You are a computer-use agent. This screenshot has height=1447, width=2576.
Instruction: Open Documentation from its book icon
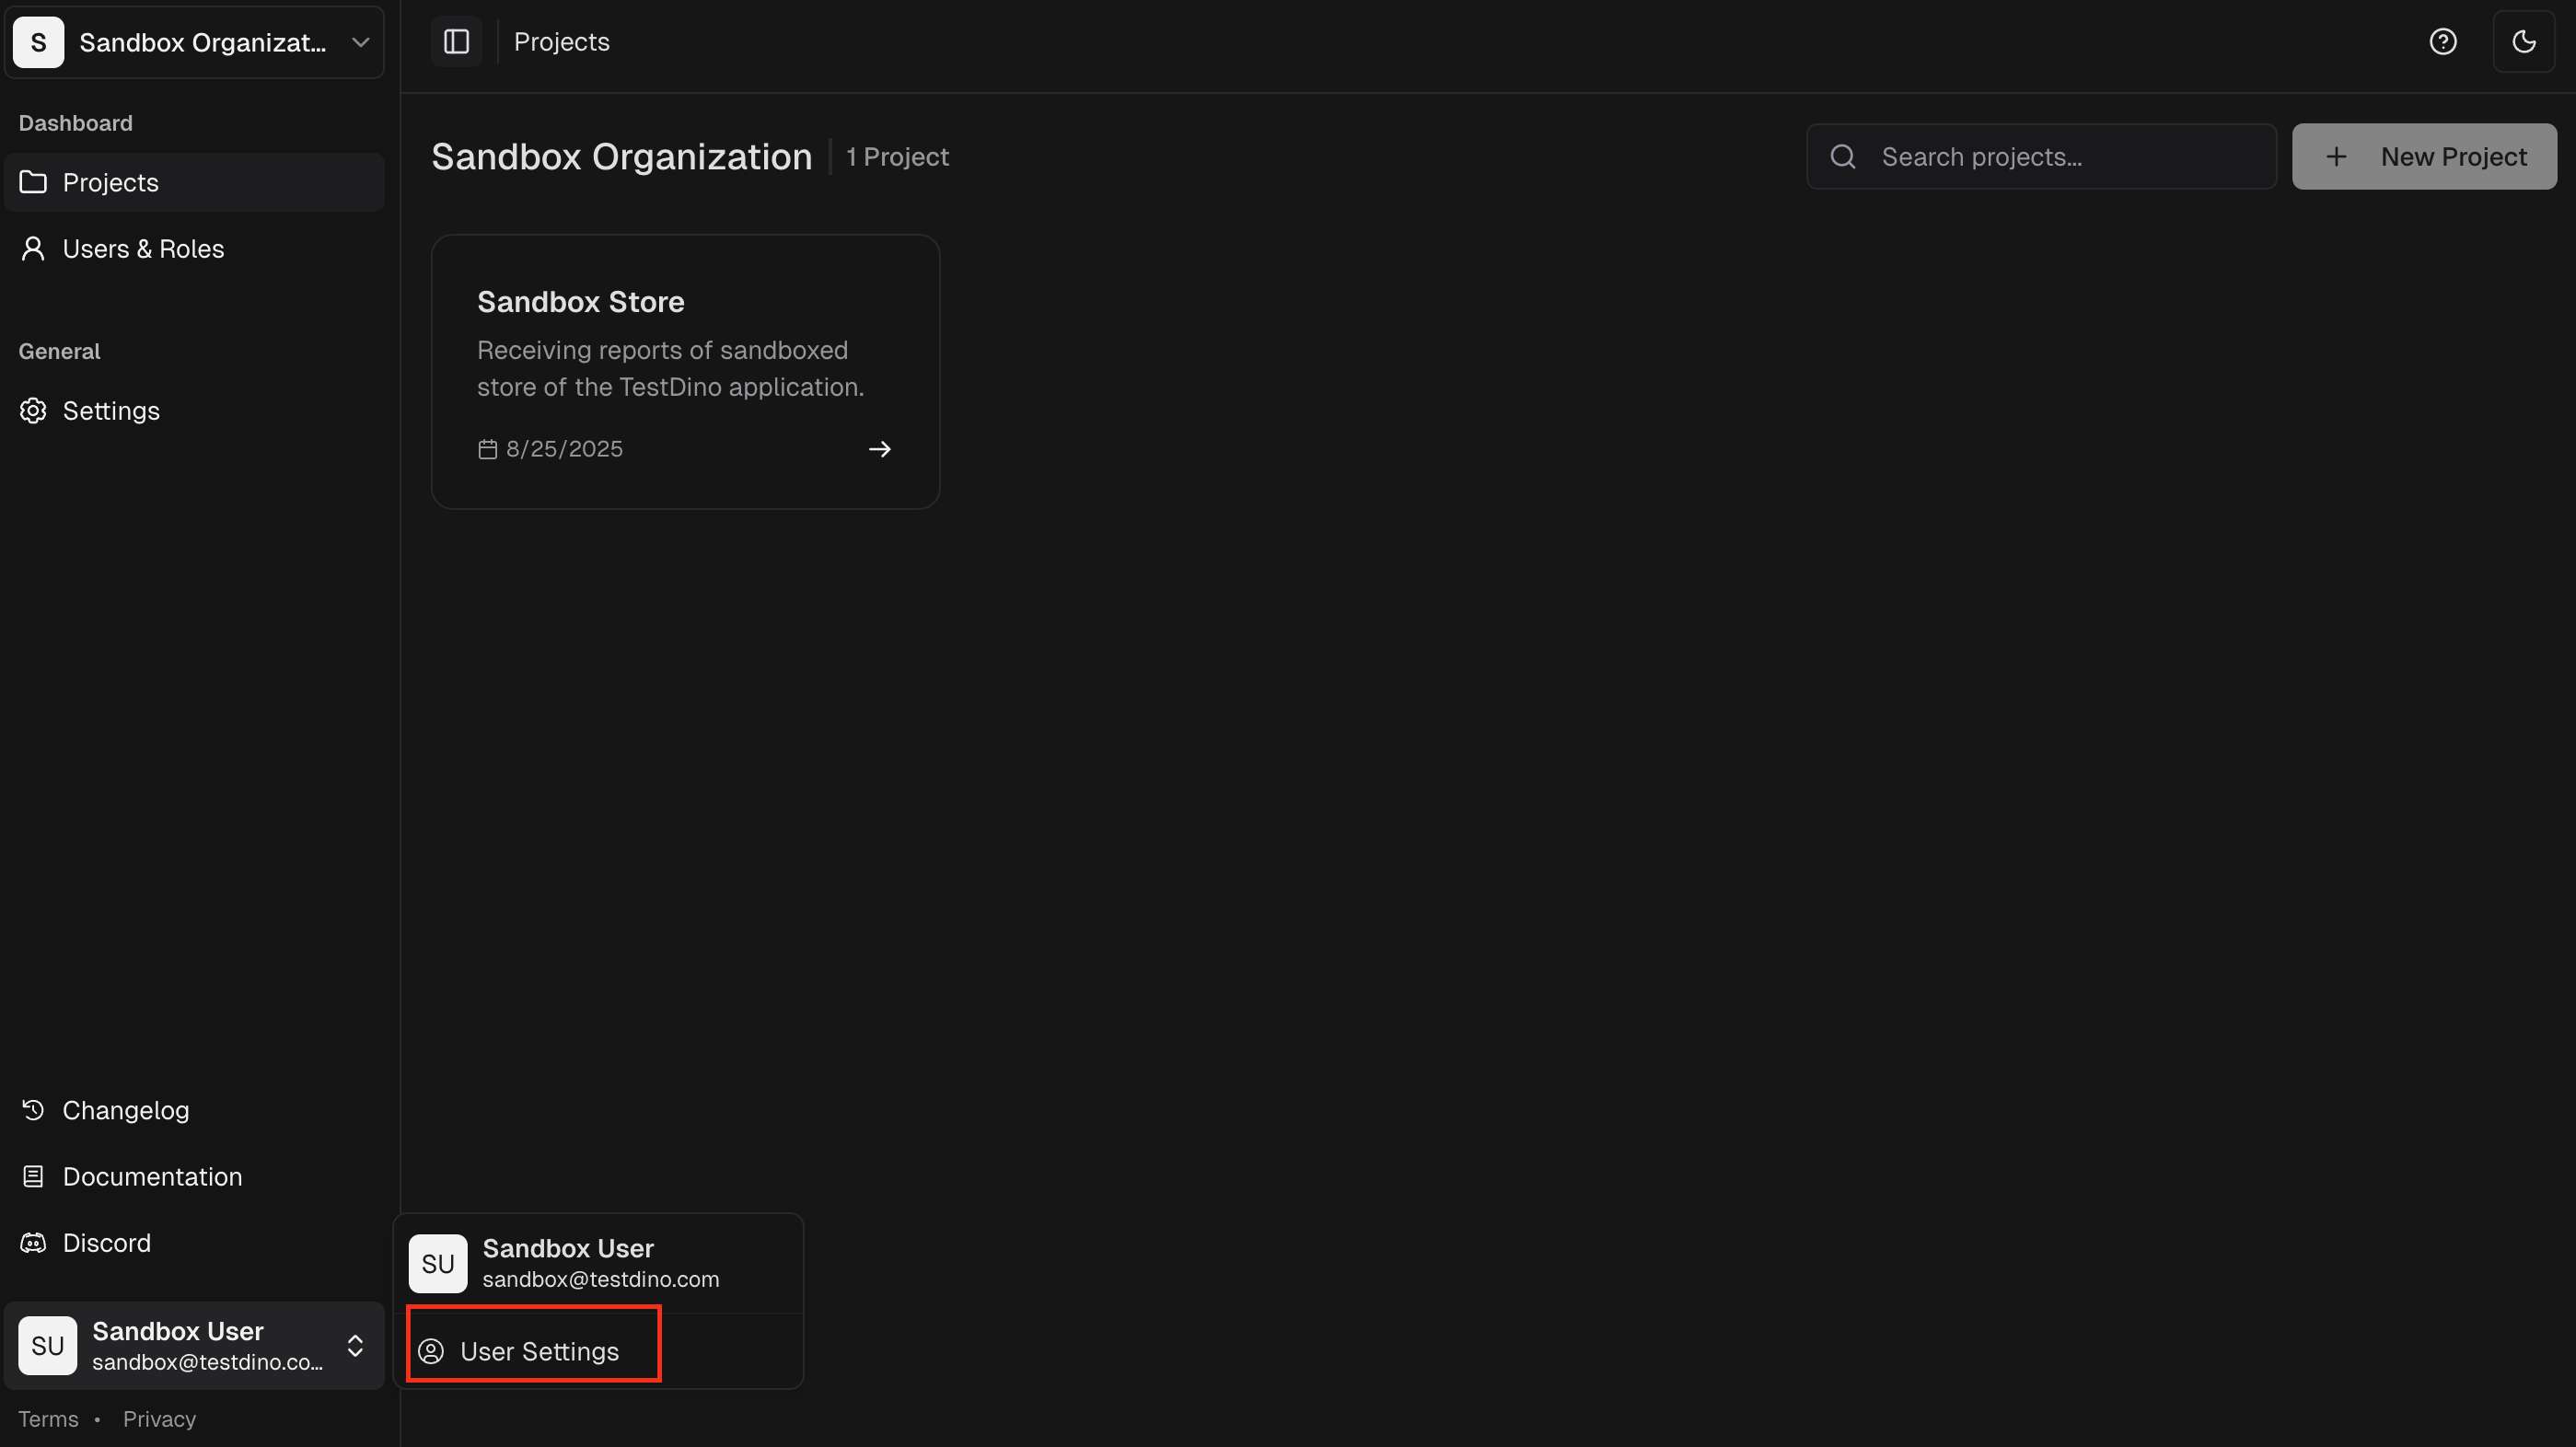(x=33, y=1176)
